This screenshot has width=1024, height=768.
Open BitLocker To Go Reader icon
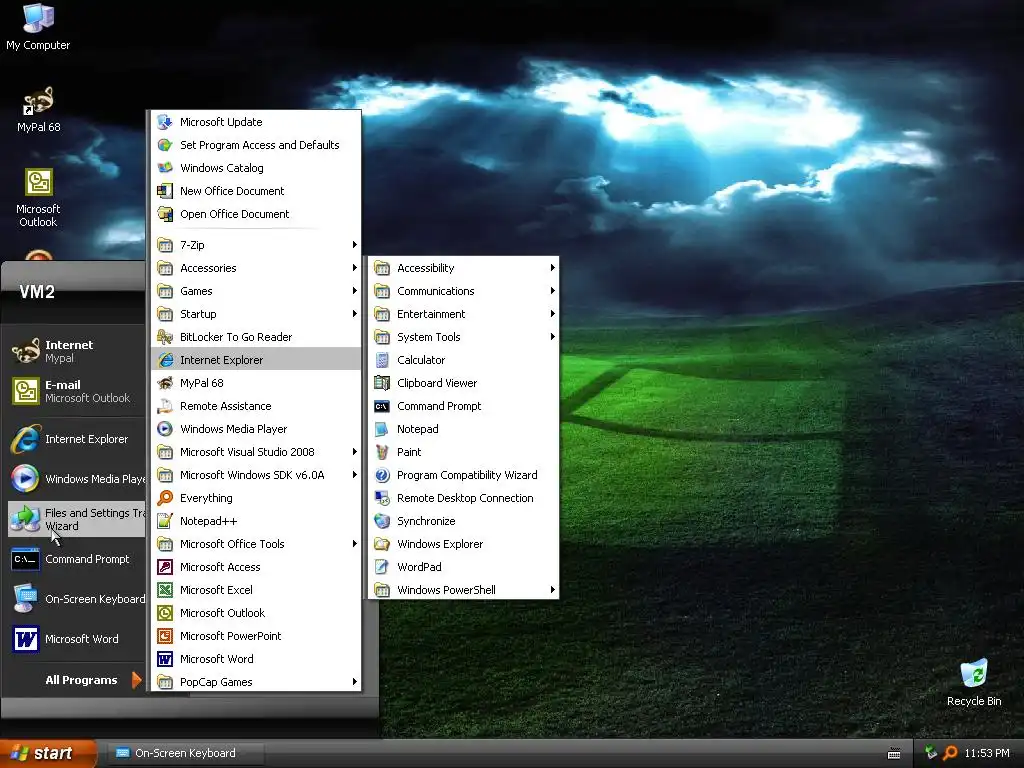click(165, 337)
